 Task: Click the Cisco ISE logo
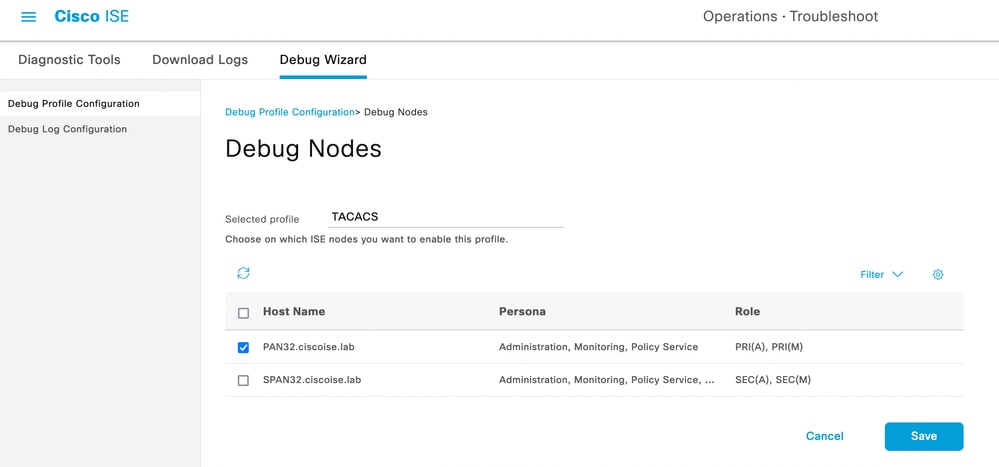92,17
